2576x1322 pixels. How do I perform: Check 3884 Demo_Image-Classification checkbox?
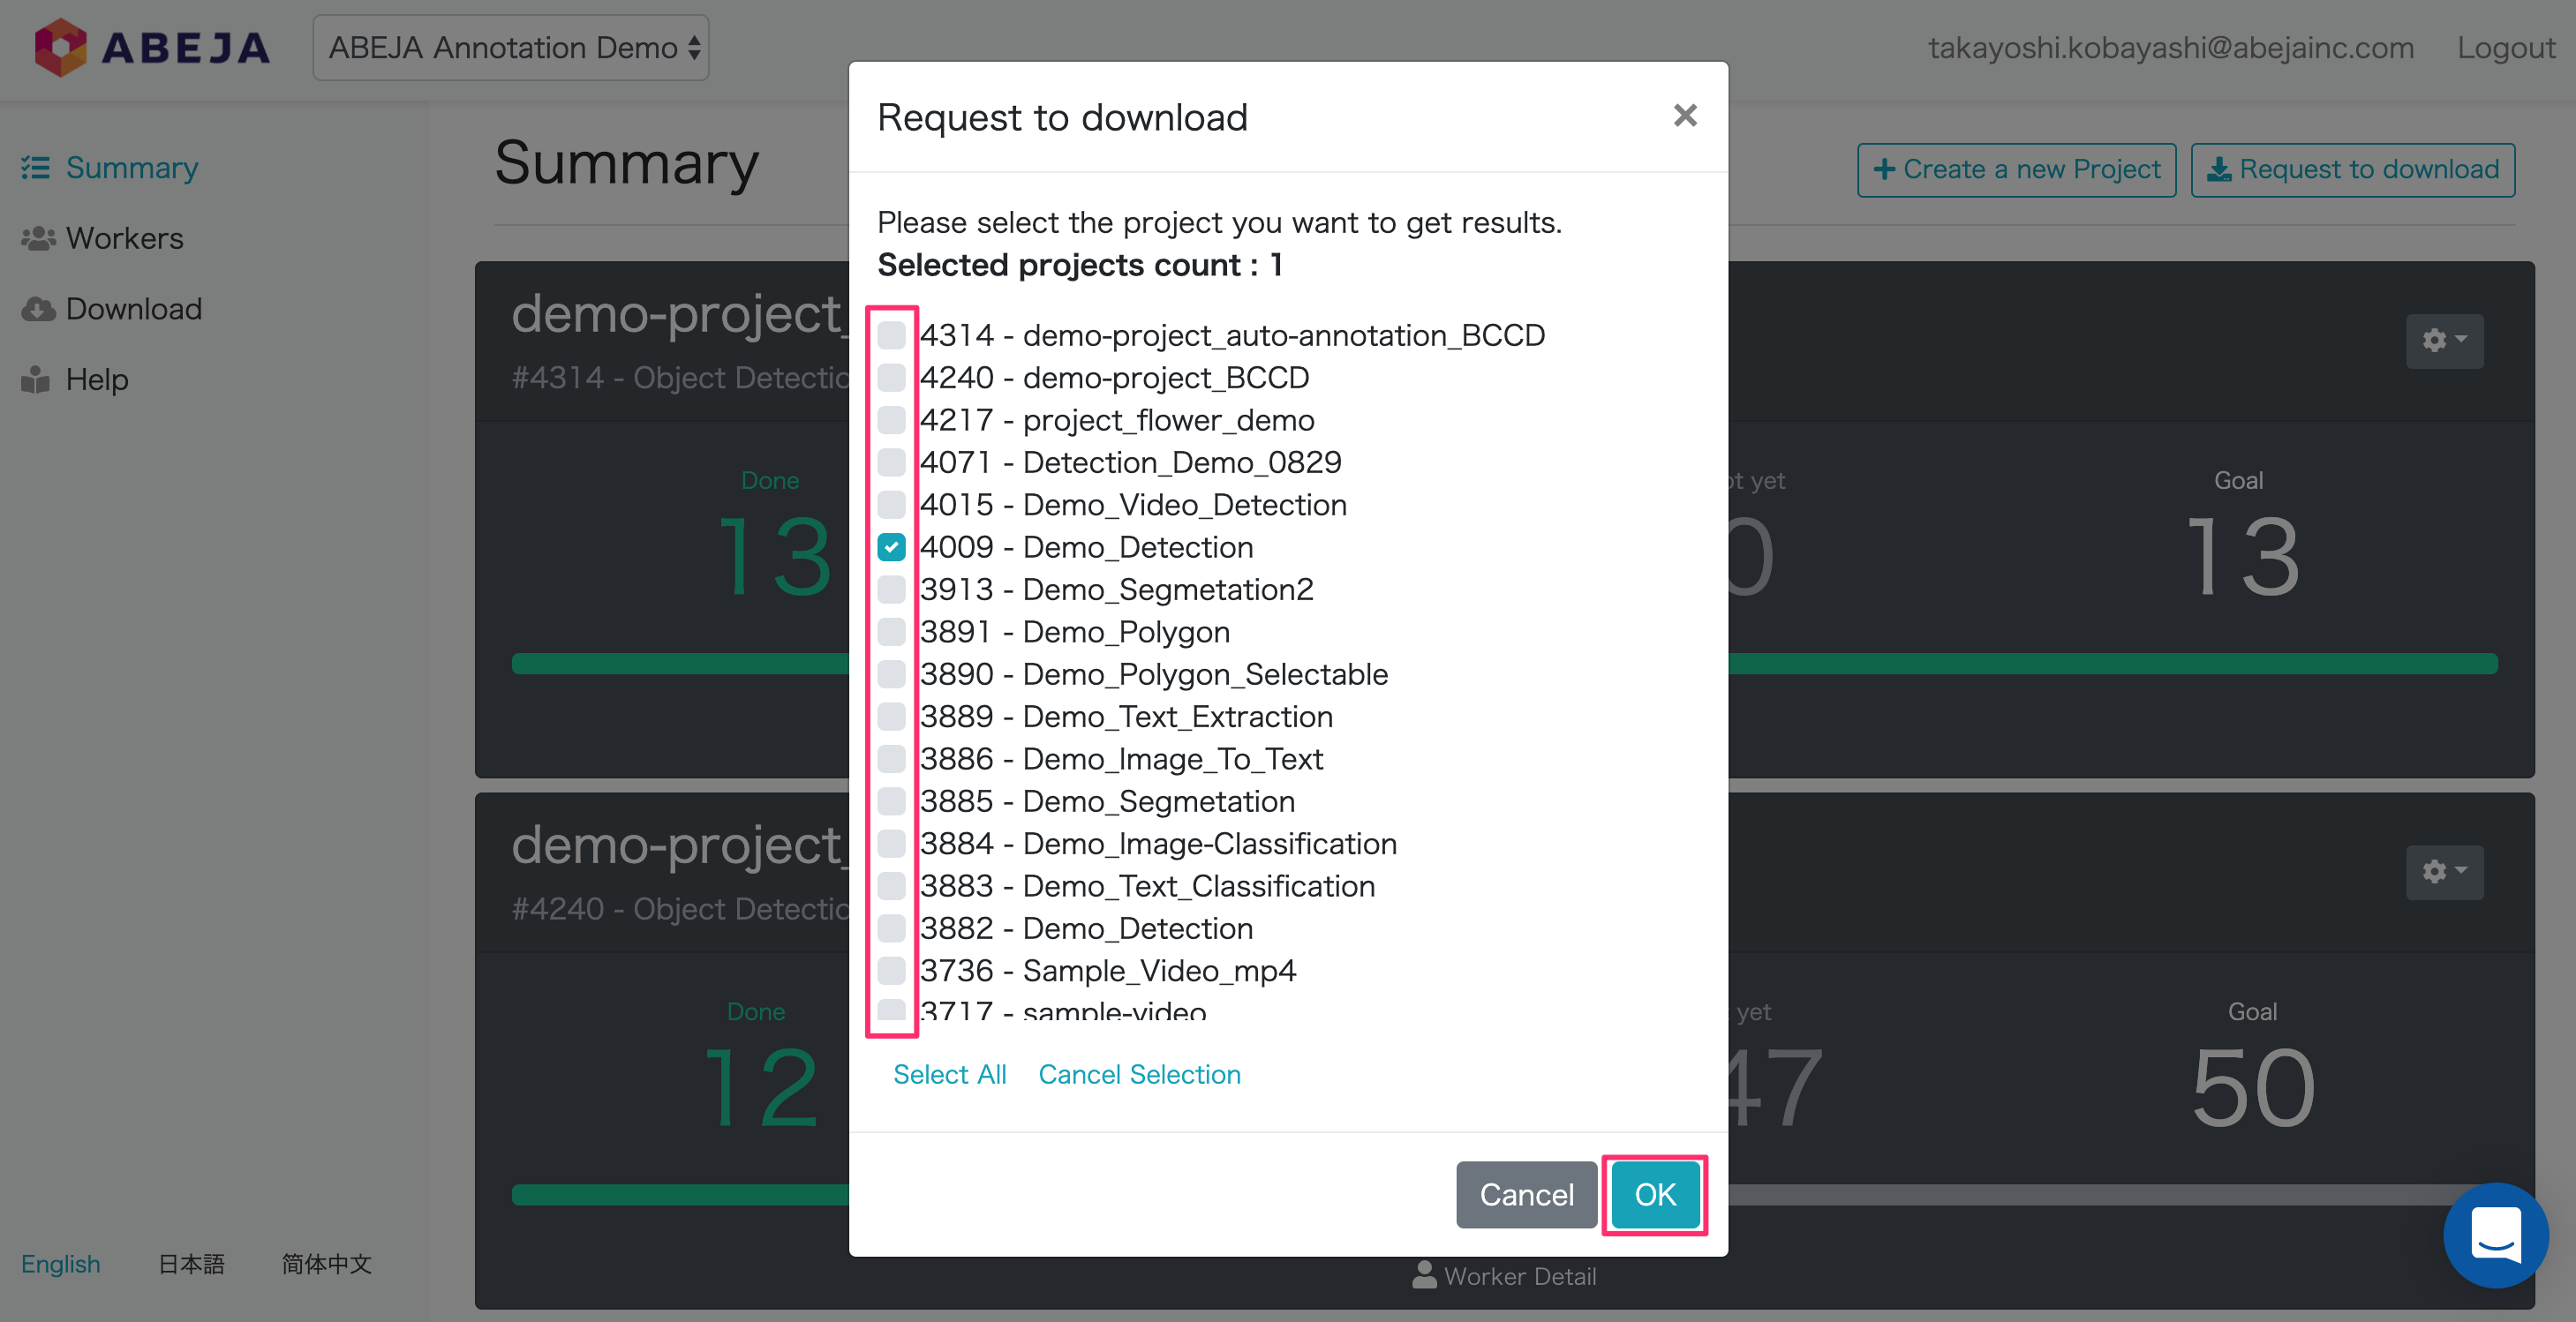click(x=891, y=843)
